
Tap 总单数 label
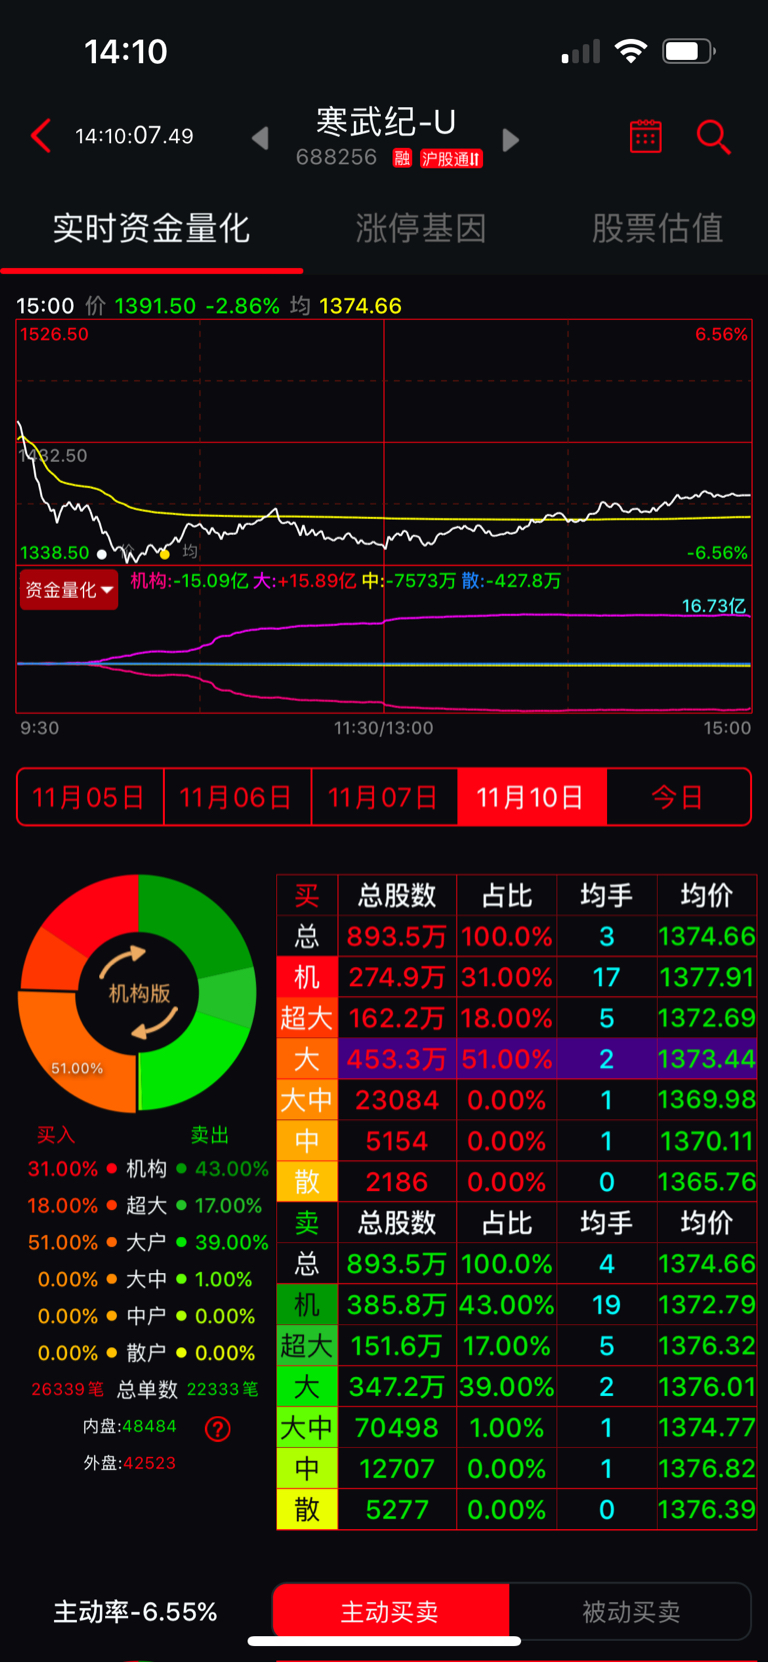coord(147,1389)
